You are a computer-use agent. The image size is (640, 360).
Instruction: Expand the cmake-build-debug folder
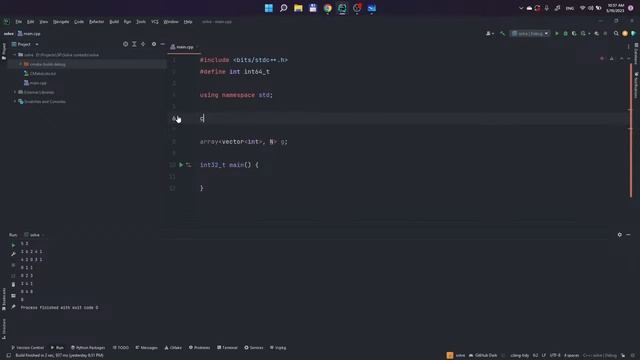coord(20,64)
